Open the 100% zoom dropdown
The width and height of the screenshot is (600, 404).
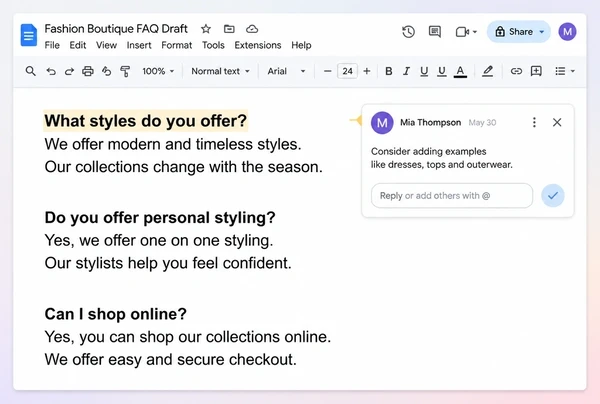coord(158,71)
